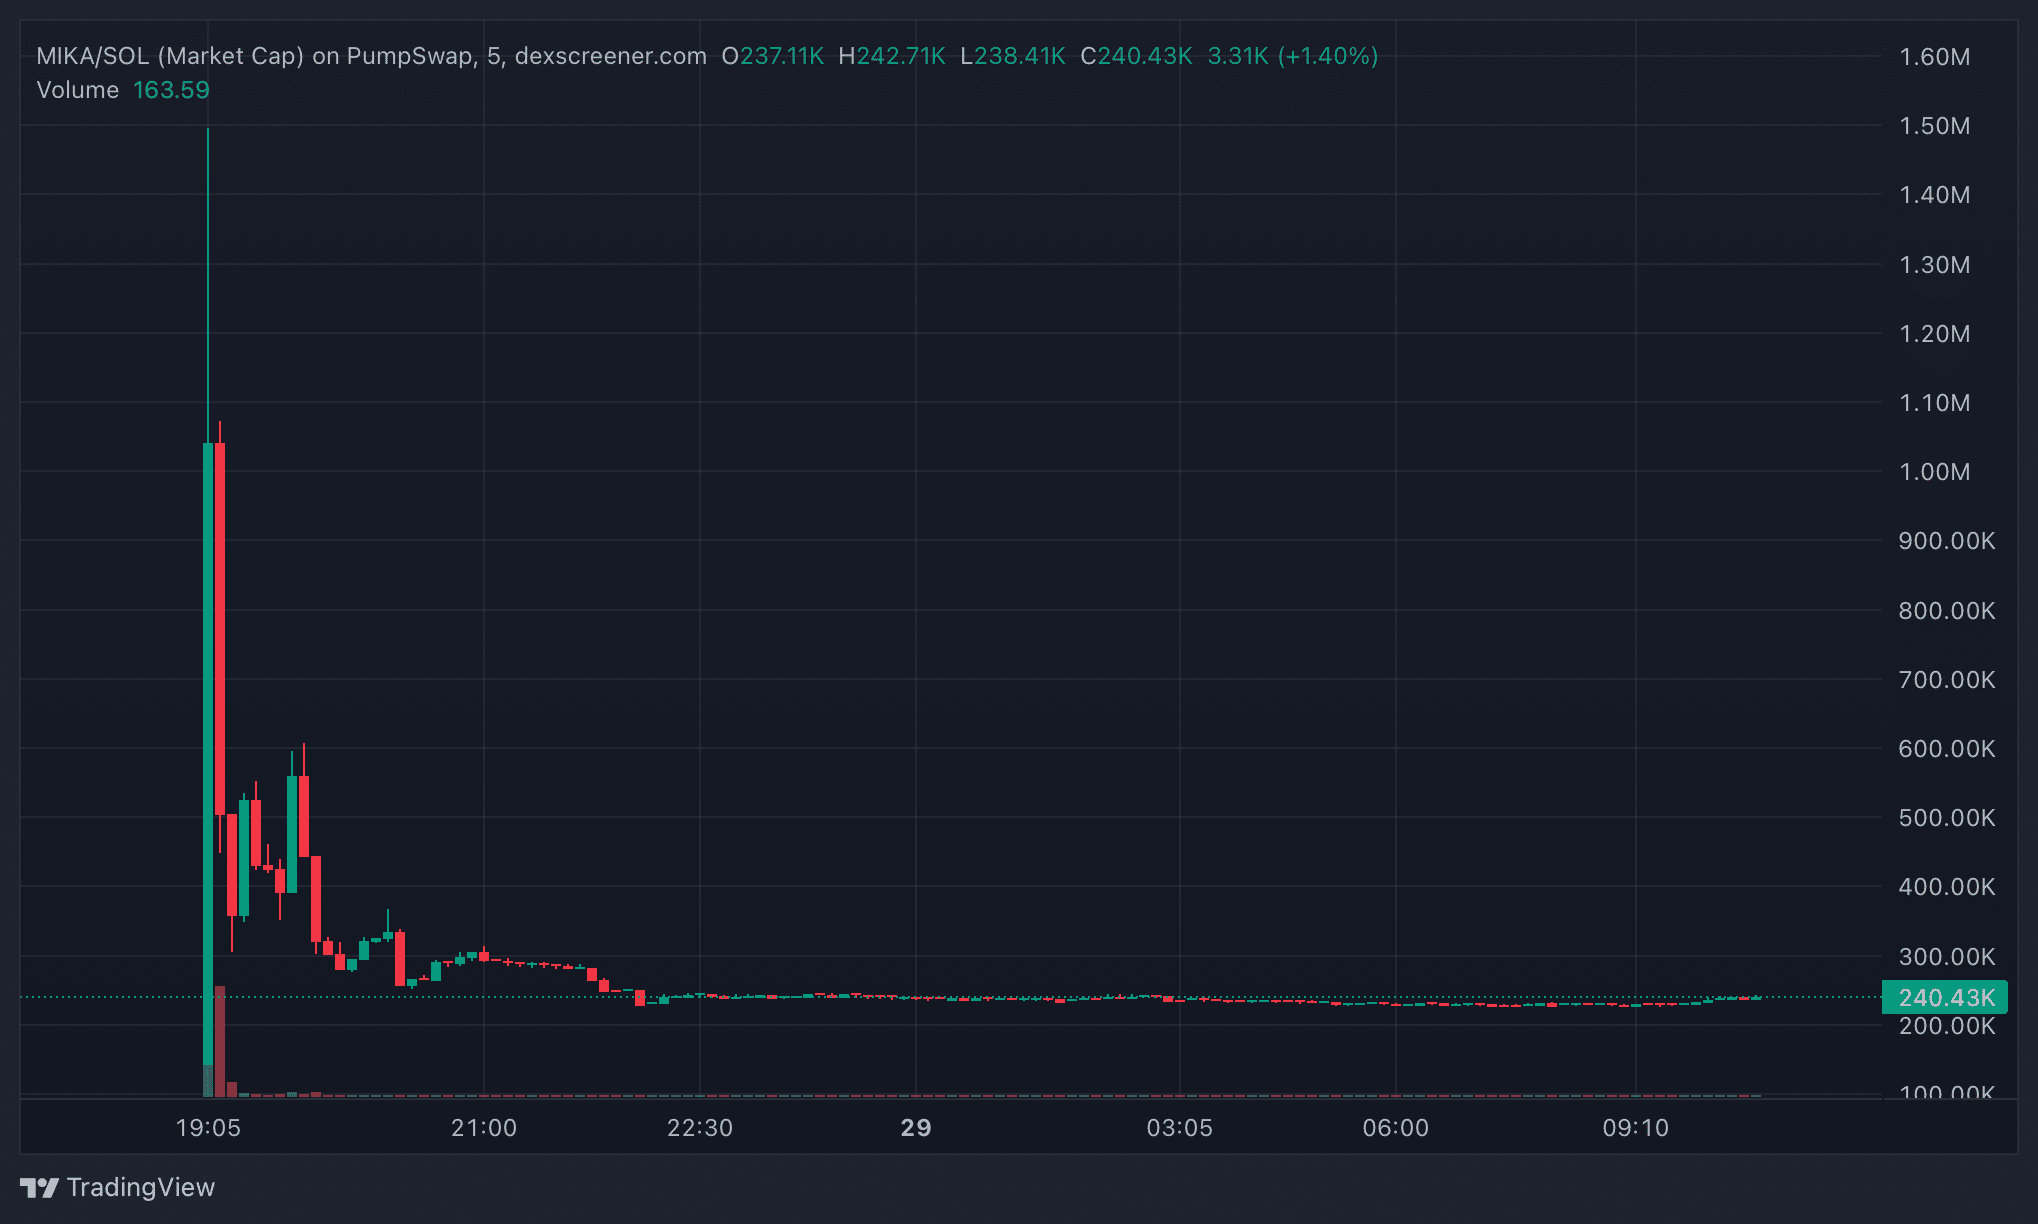Click the close value C240.43K
The width and height of the screenshot is (2038, 1224).
coord(1136,56)
